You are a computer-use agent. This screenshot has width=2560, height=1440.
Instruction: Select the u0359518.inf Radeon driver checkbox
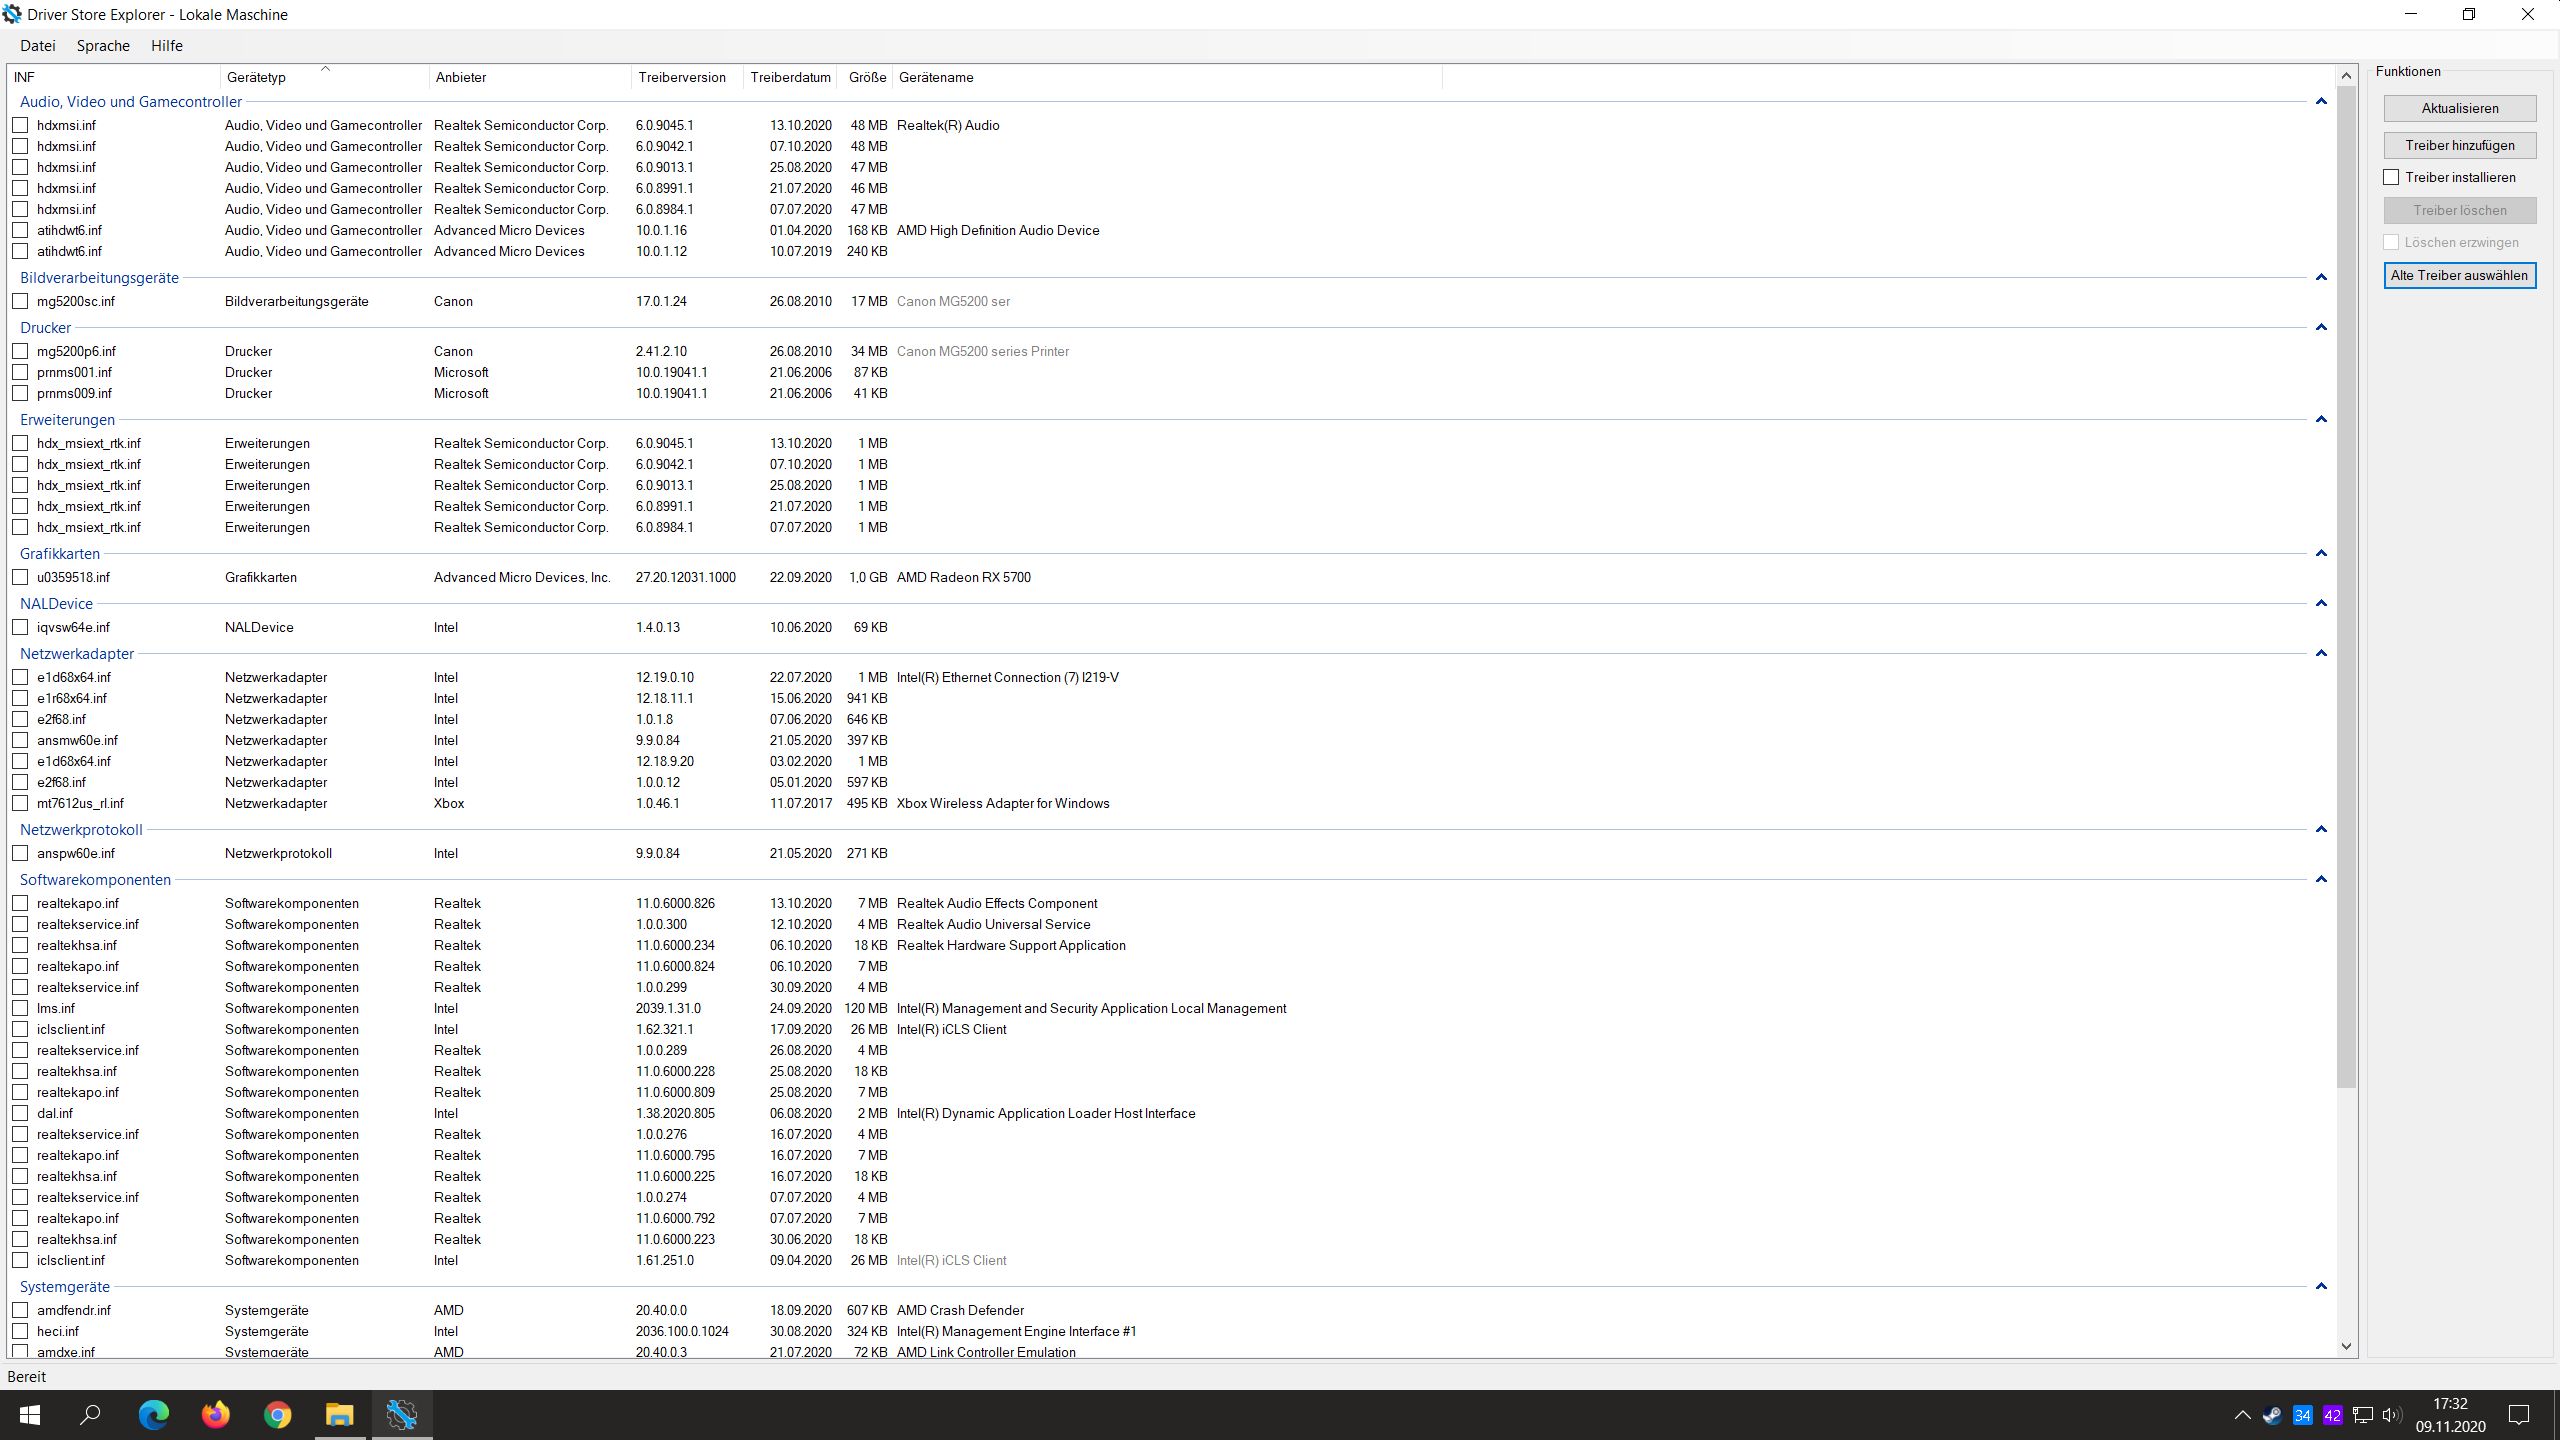(x=21, y=577)
